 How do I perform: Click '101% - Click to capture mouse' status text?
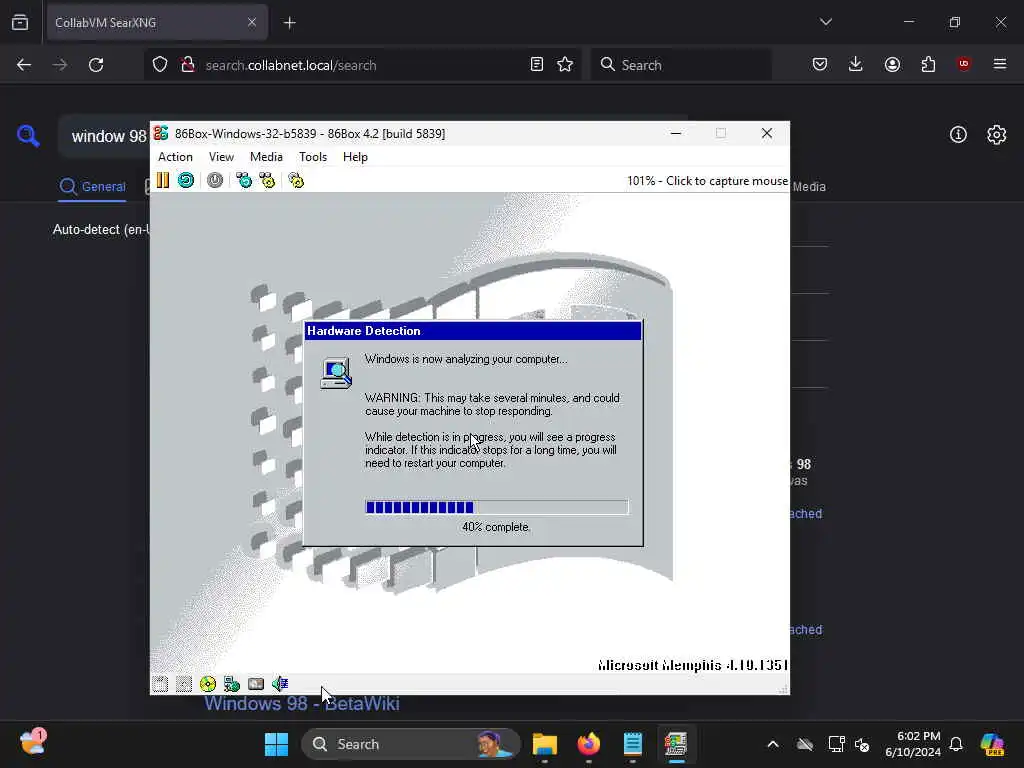tap(707, 181)
